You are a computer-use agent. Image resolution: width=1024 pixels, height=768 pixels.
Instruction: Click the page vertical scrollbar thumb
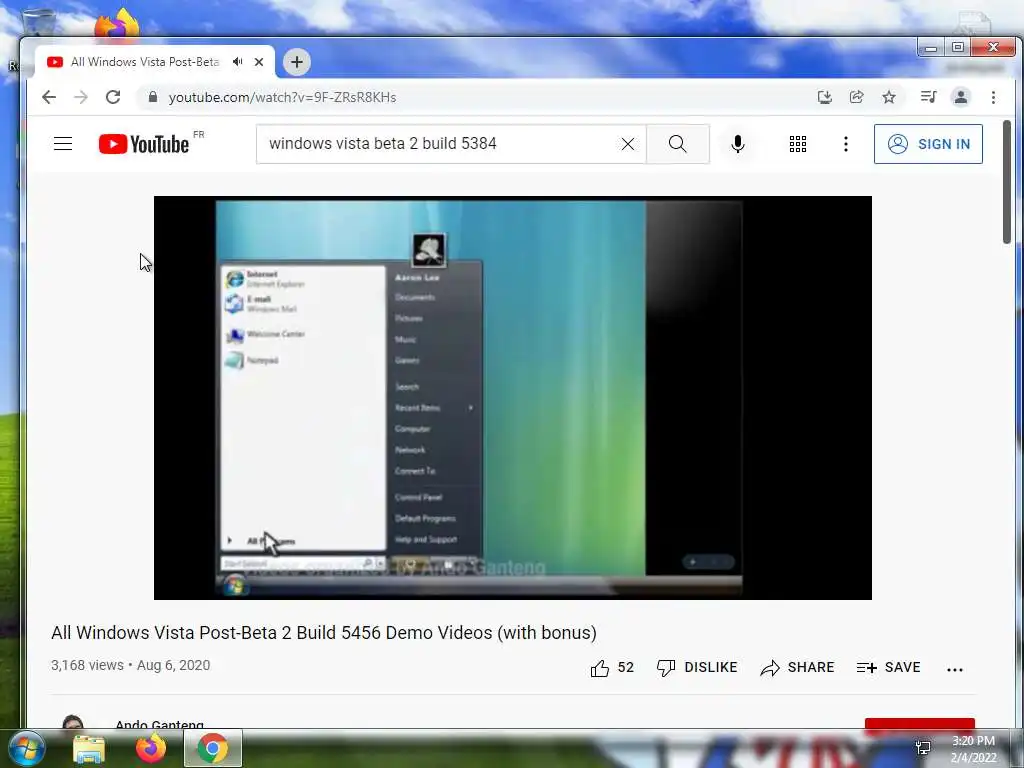point(1006,183)
